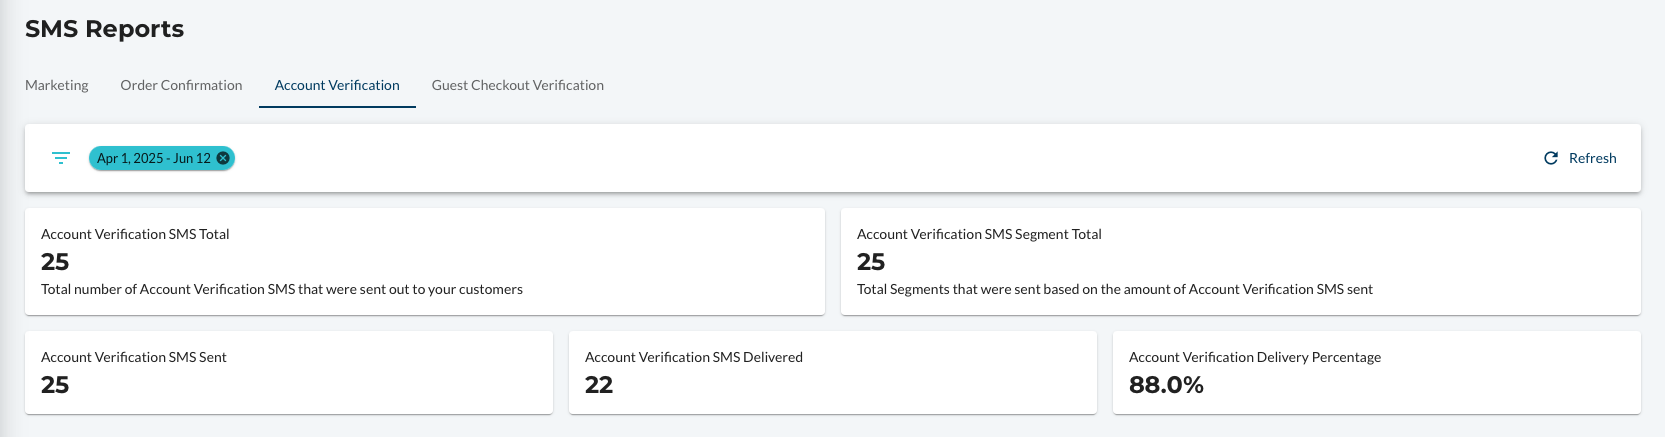Viewport: 1665px width, 437px height.
Task: Click the 88.0% delivery percentage value
Action: point(1166,385)
